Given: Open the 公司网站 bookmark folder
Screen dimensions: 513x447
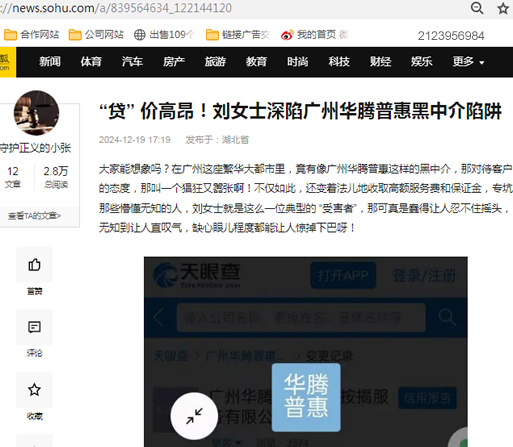Looking at the screenshot, I should (96, 34).
